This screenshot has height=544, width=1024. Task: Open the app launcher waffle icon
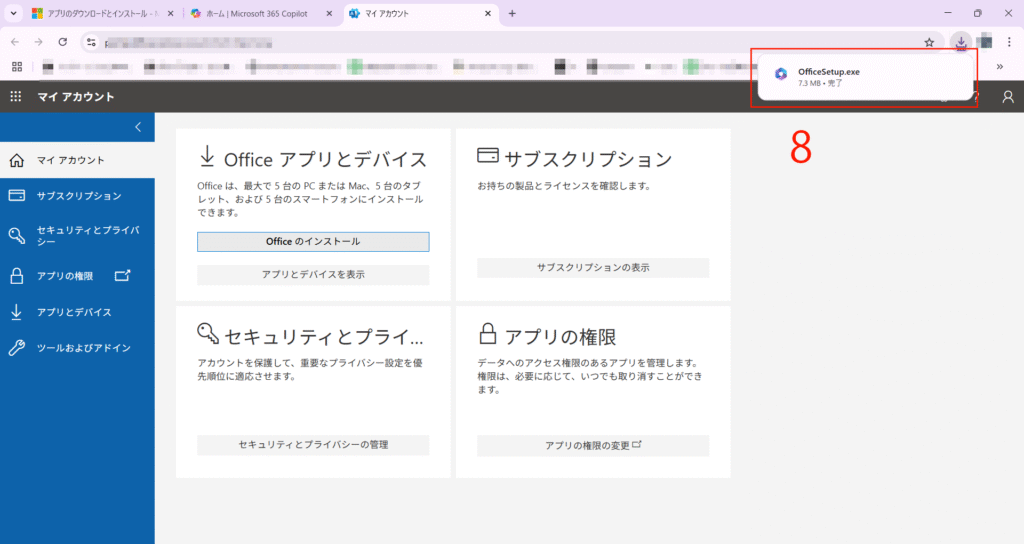(16, 97)
